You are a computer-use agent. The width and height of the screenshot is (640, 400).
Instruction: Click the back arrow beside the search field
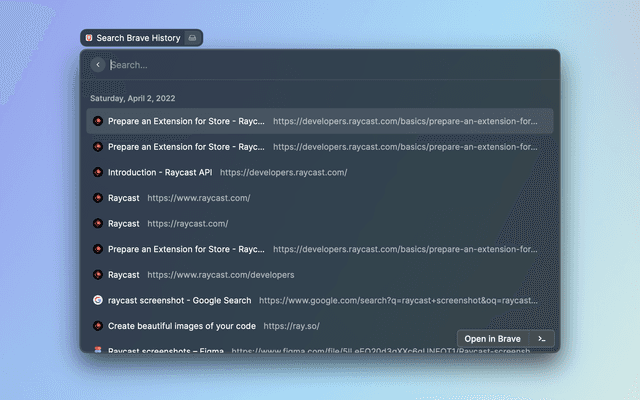98,65
